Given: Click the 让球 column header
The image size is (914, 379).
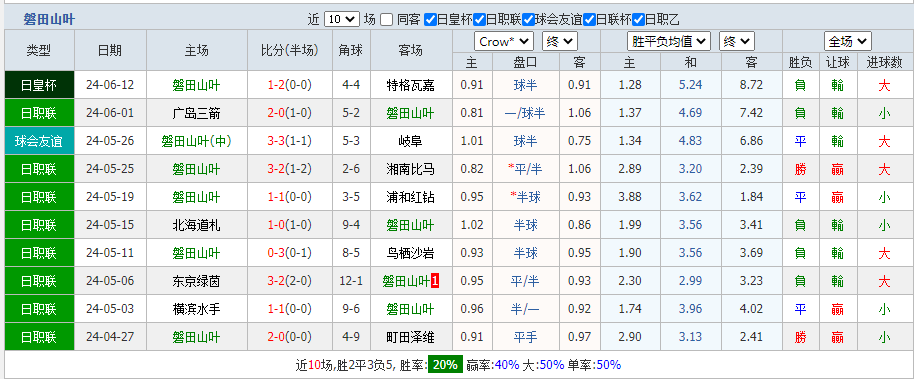Looking at the screenshot, I should 838,62.
